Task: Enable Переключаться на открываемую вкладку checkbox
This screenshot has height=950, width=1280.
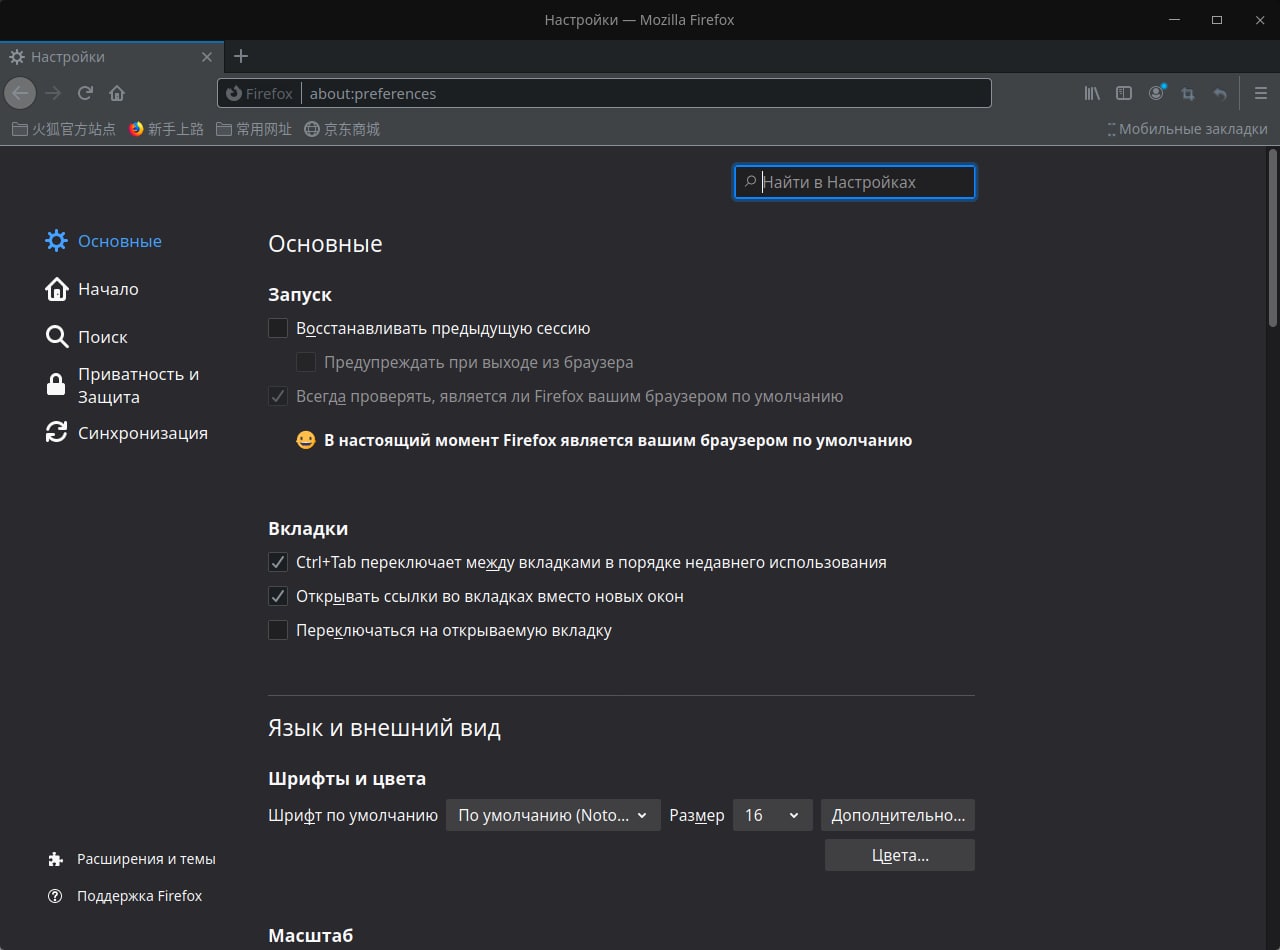Action: click(x=278, y=630)
